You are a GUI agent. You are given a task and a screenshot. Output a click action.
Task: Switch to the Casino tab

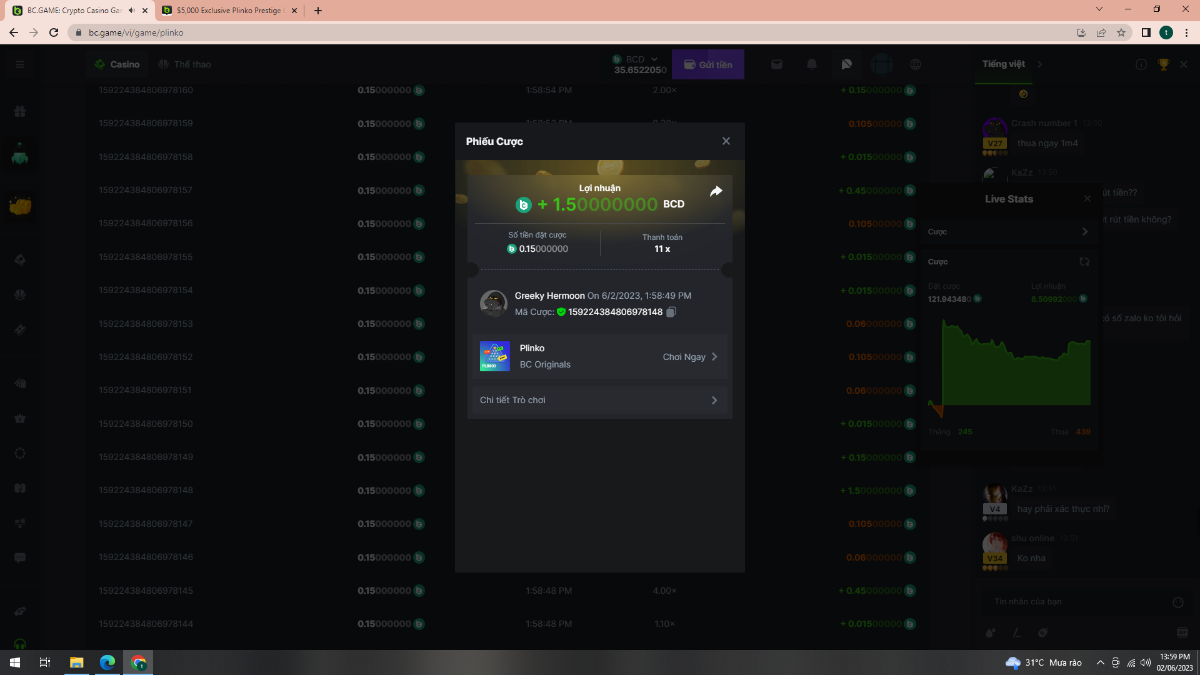tap(117, 64)
